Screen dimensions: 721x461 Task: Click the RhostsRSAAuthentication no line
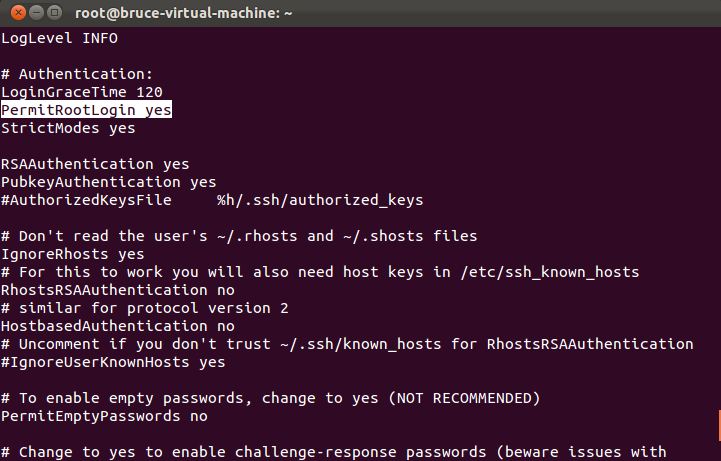coord(118,290)
